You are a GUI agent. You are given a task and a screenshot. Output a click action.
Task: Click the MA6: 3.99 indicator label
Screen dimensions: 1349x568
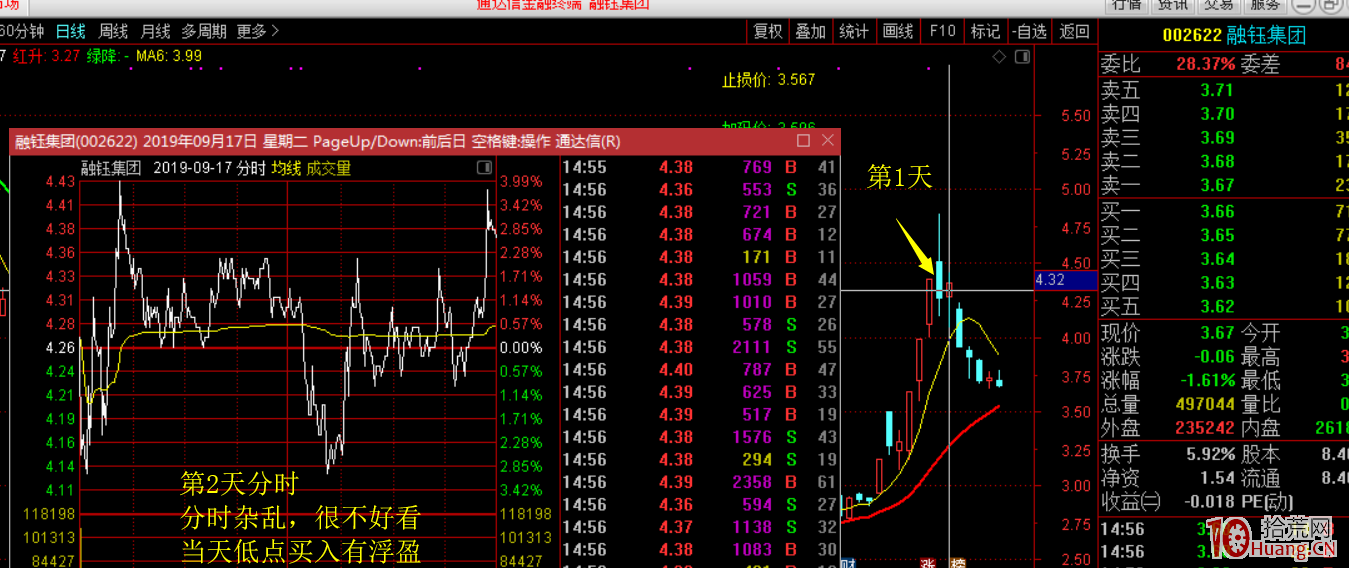click(169, 56)
